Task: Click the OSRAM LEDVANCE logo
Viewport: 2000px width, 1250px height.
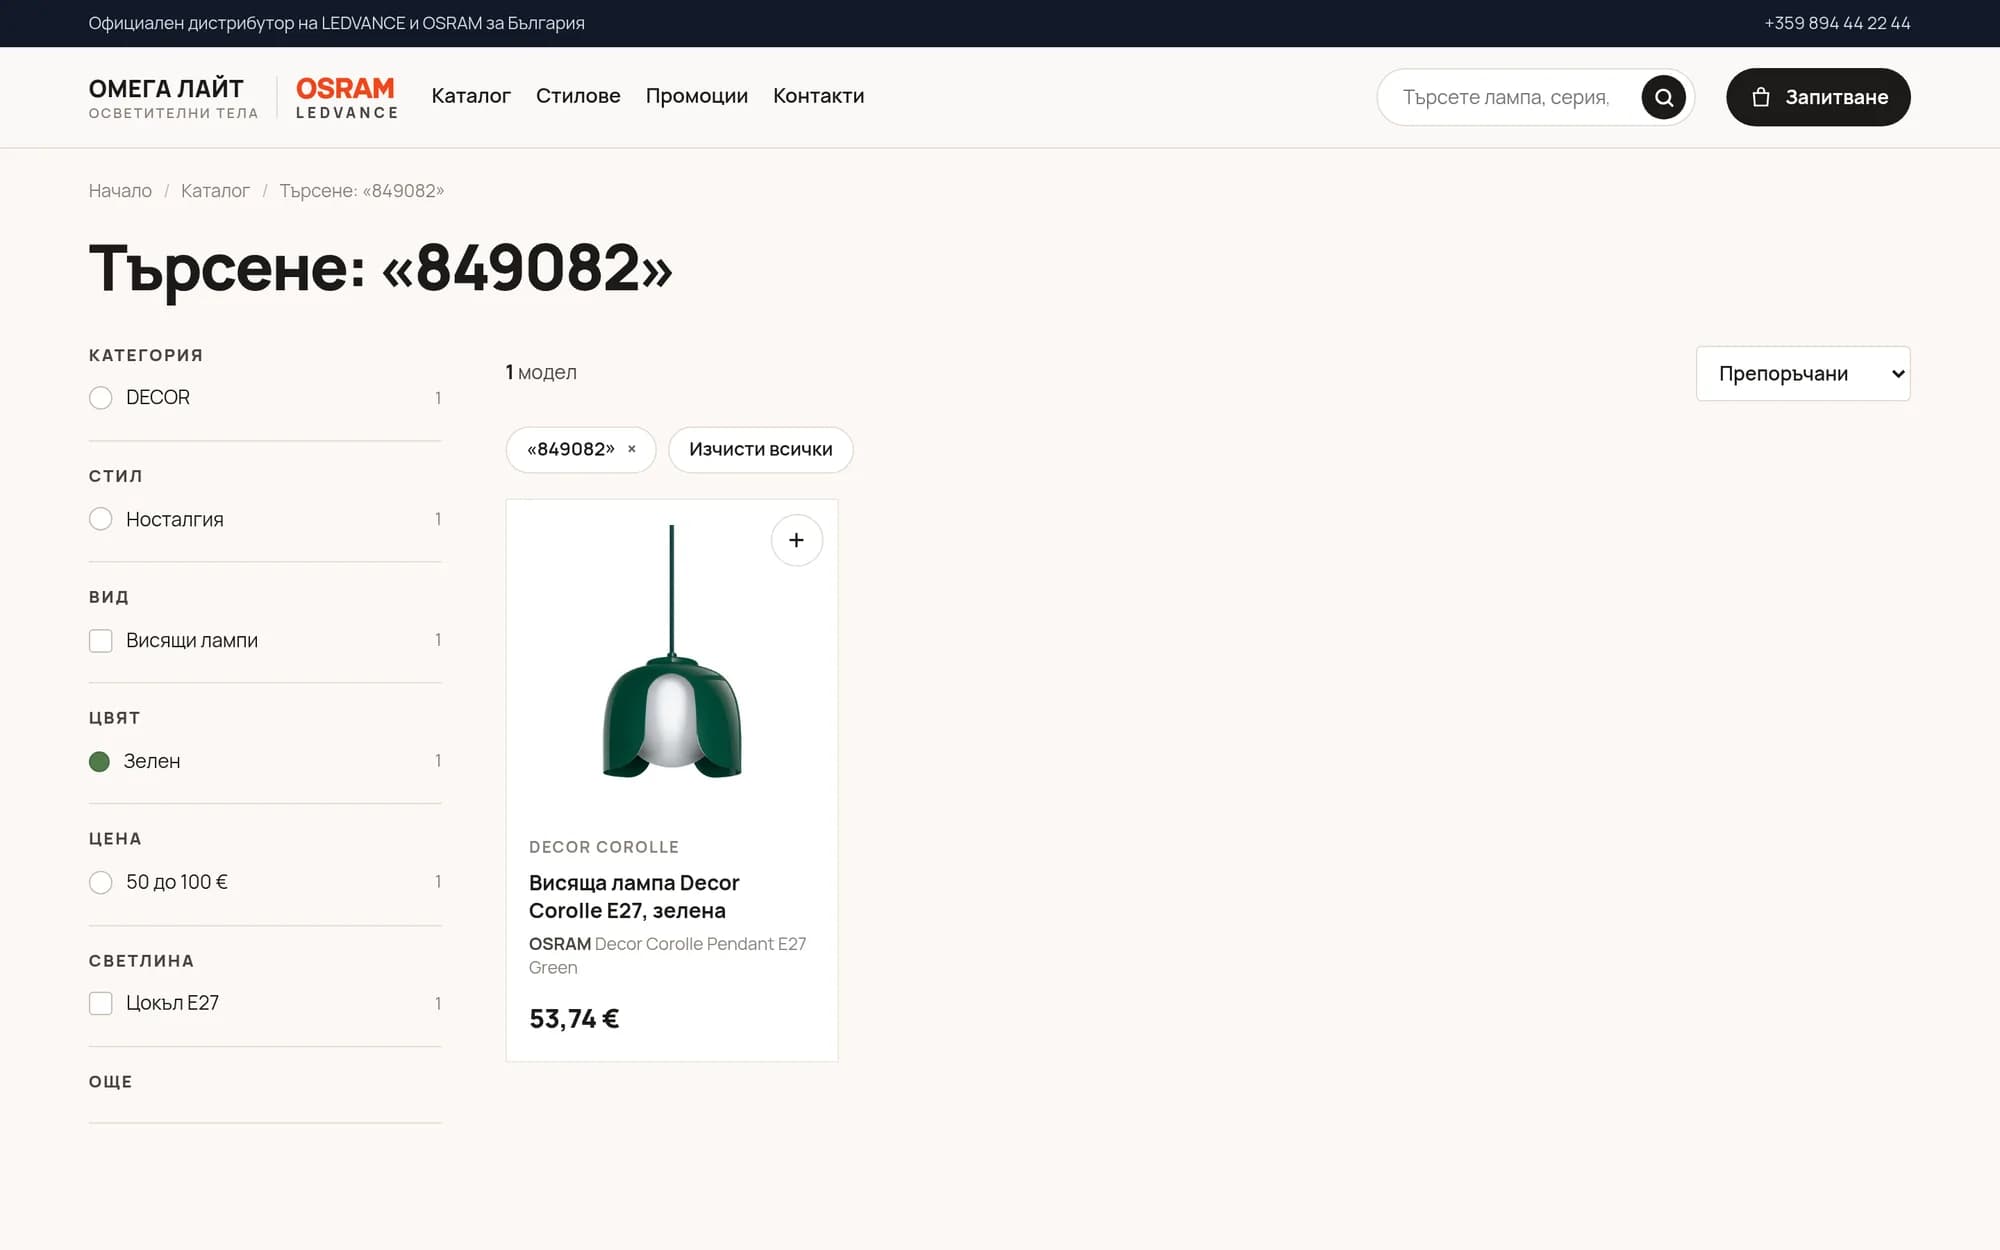Action: tap(346, 97)
